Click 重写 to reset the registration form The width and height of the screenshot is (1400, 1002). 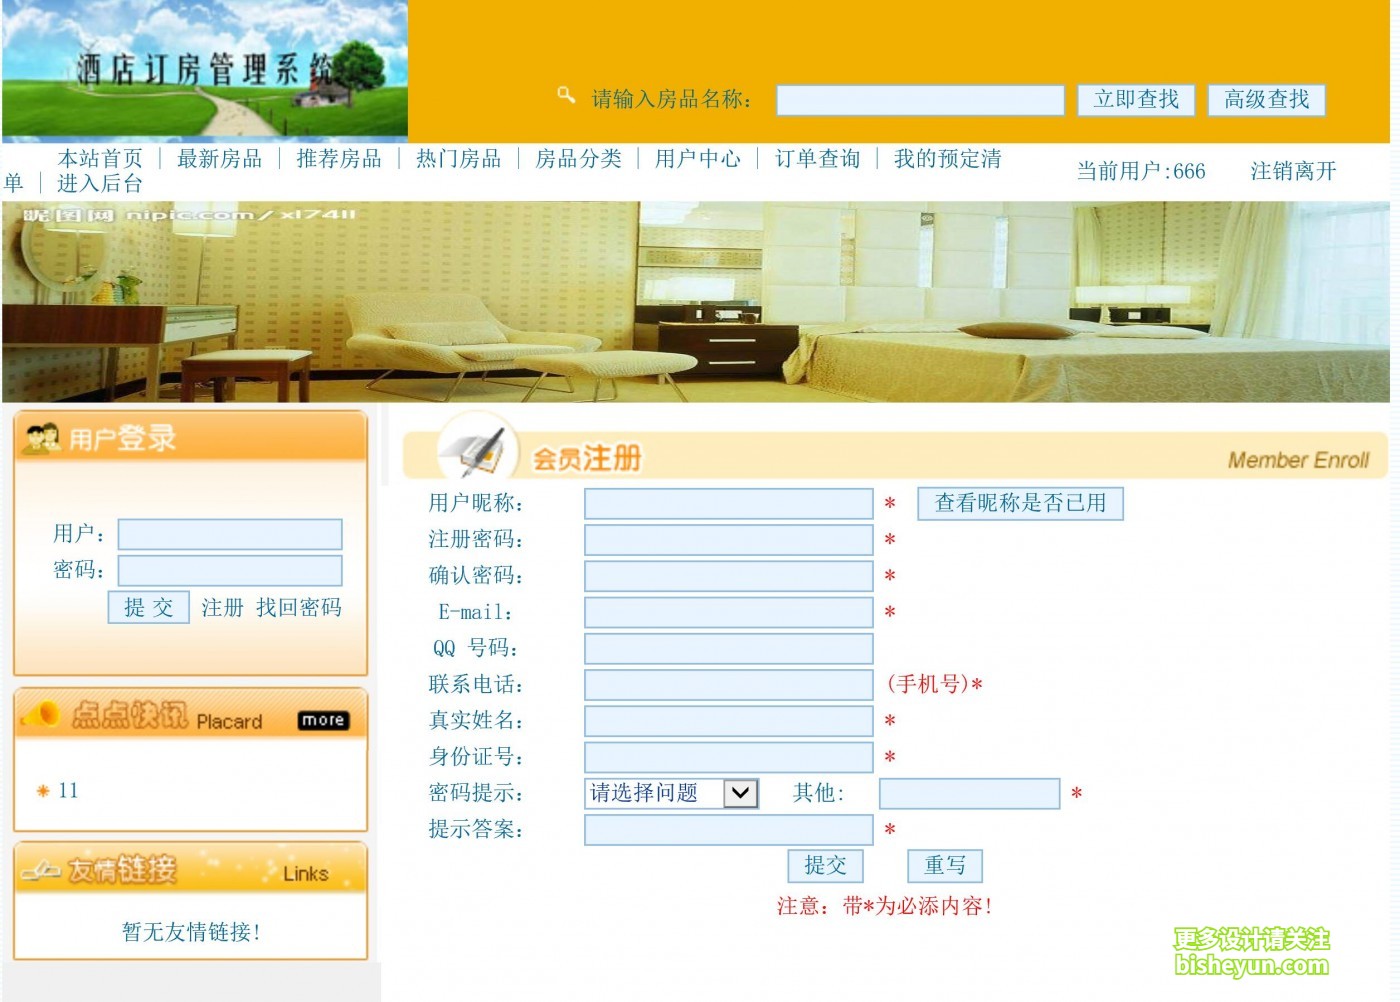pyautogui.click(x=944, y=865)
